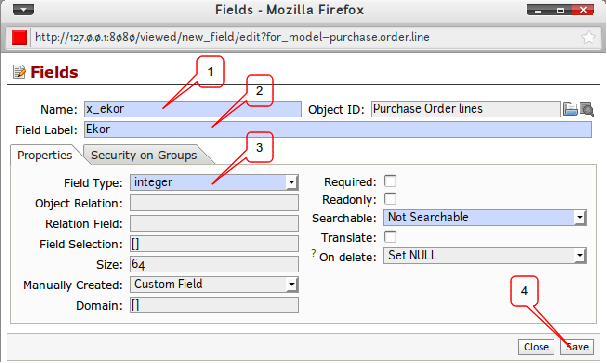Toggle the Required checkbox
The width and height of the screenshot is (607, 363).
pyautogui.click(x=390, y=181)
